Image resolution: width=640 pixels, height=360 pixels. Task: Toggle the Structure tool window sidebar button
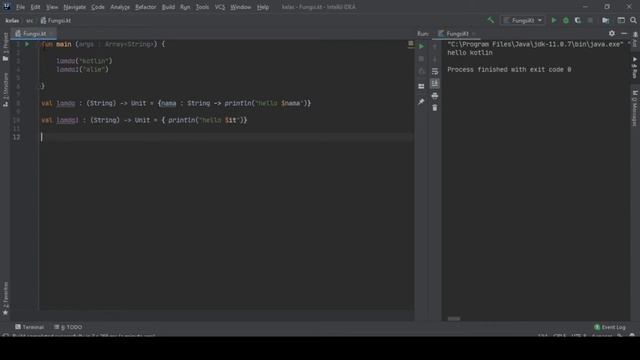pos(5,90)
